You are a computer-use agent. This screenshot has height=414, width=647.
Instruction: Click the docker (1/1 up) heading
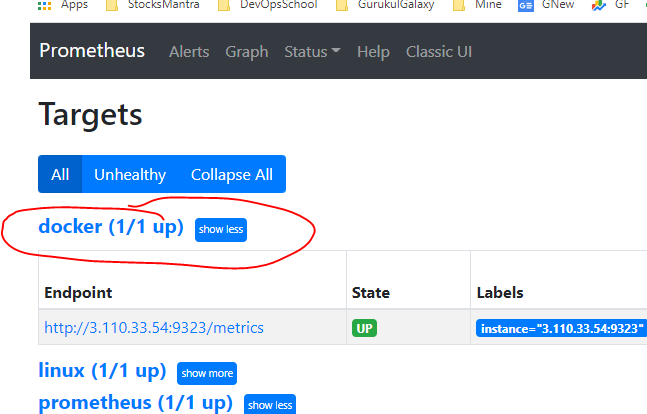[111, 227]
